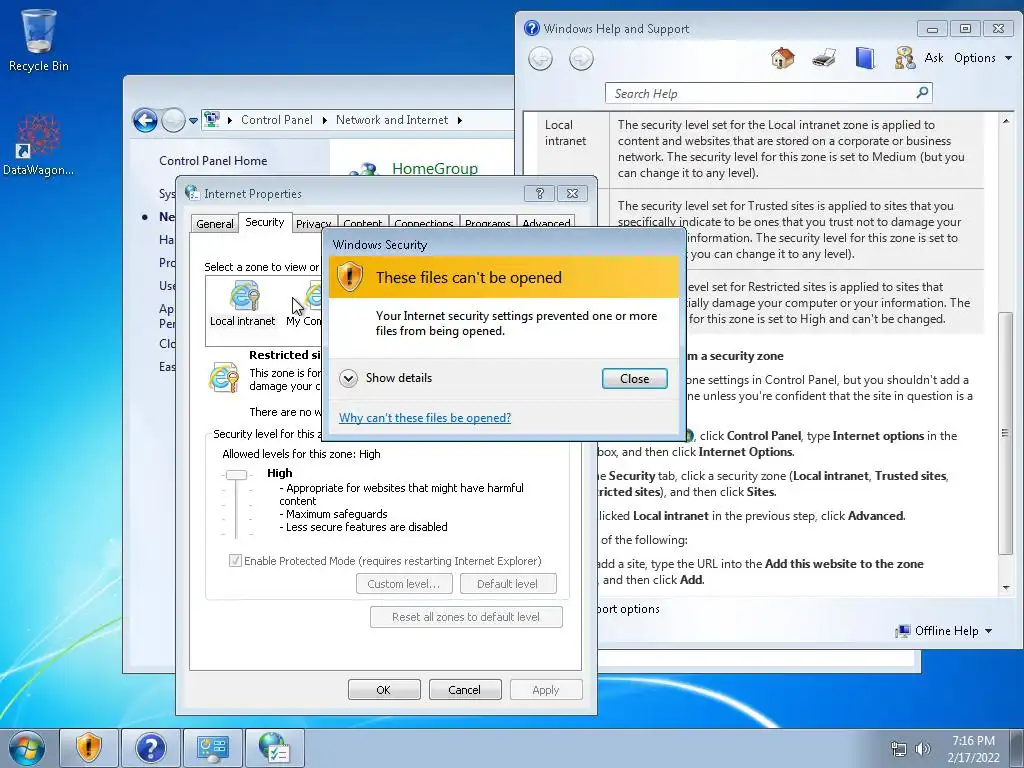
Task: Open the HomeGroup link
Action: 435,168
